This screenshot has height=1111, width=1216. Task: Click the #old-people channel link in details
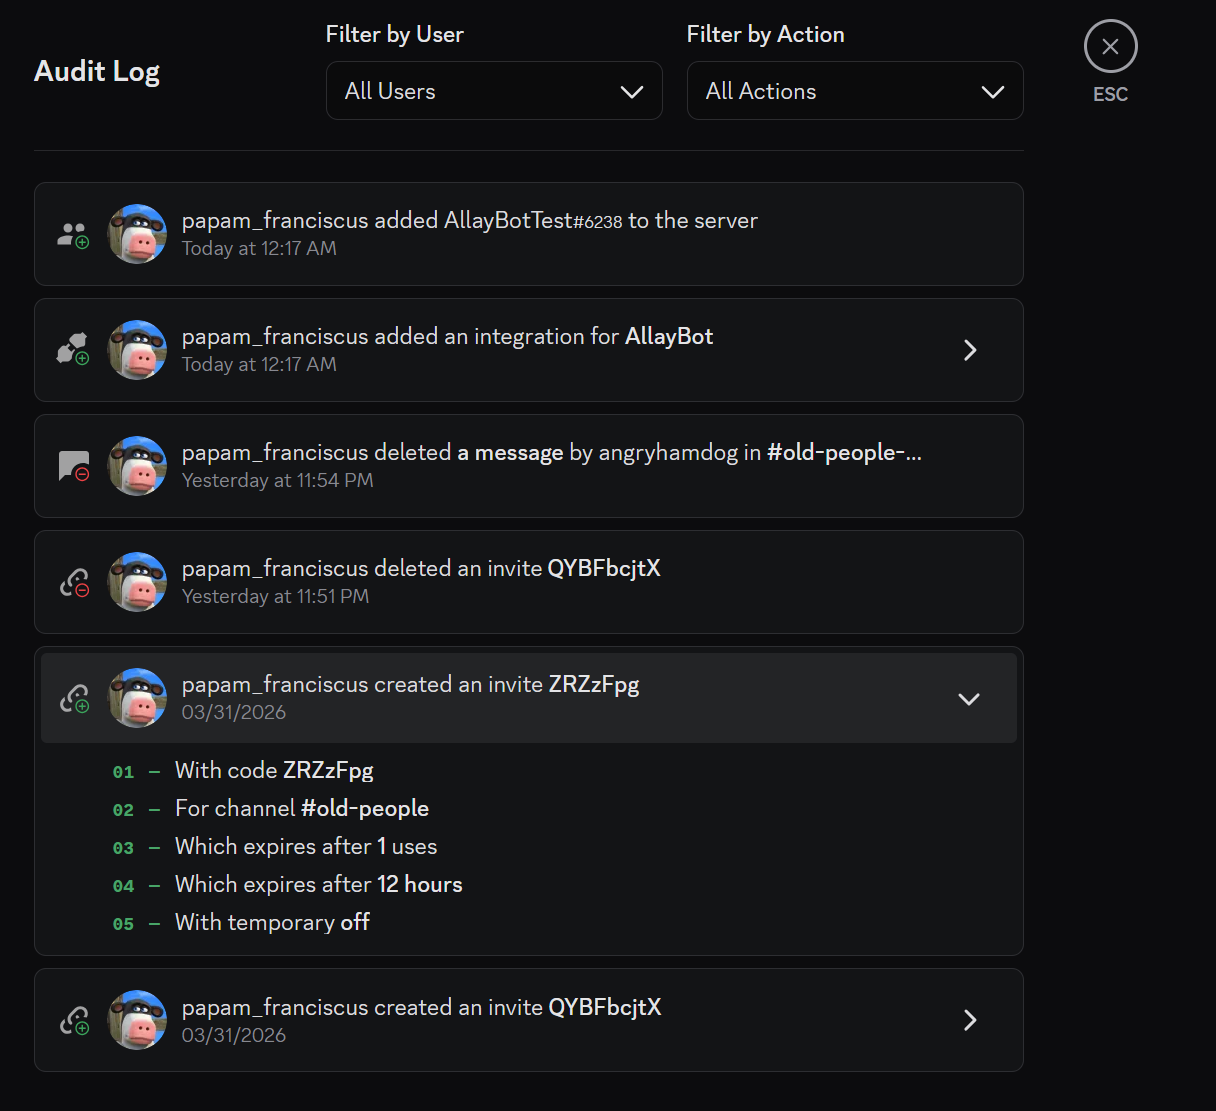(365, 808)
